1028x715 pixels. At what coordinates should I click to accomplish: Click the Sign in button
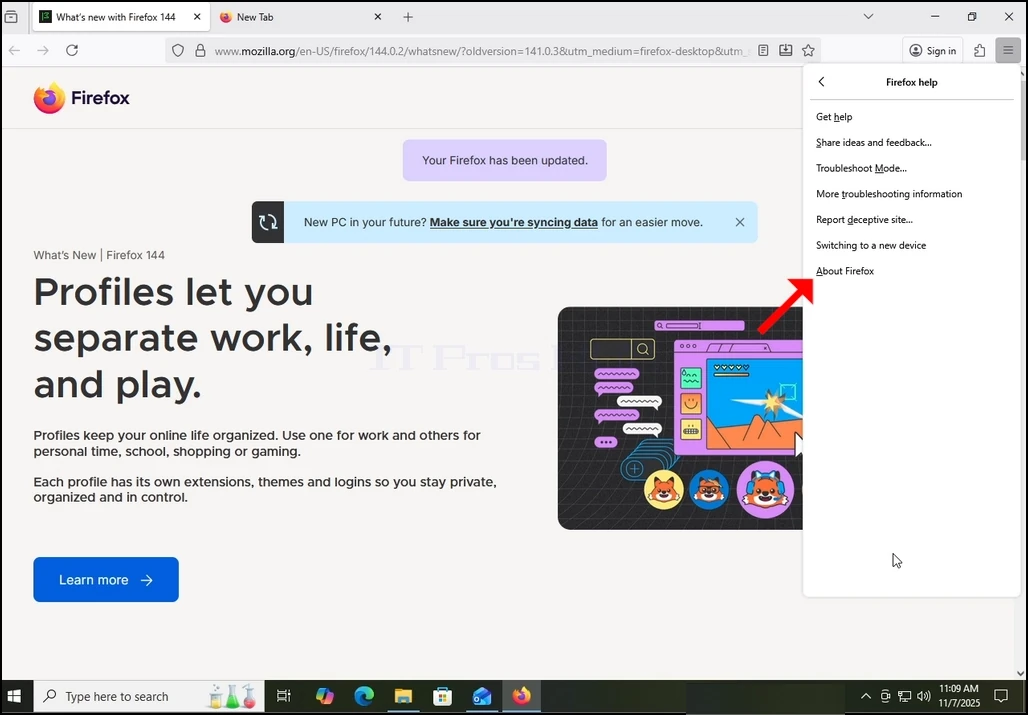click(x=932, y=50)
